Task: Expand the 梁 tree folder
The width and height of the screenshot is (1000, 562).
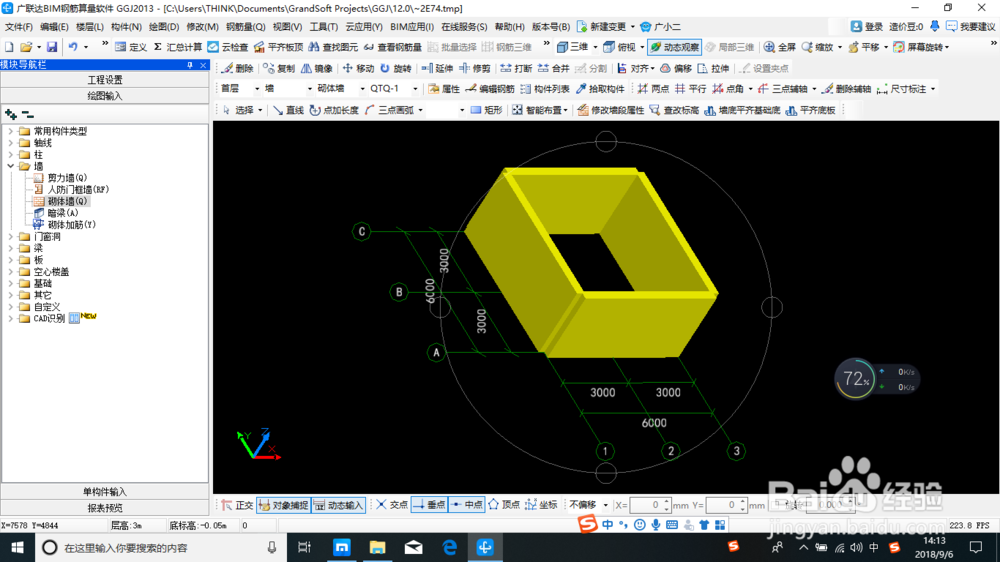Action: (x=11, y=249)
